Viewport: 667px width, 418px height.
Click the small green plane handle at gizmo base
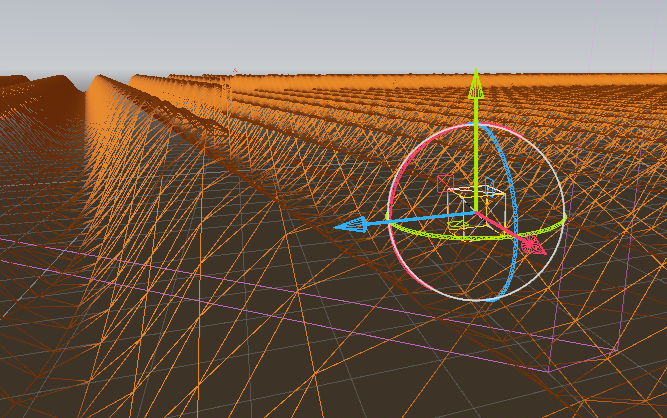(458, 226)
